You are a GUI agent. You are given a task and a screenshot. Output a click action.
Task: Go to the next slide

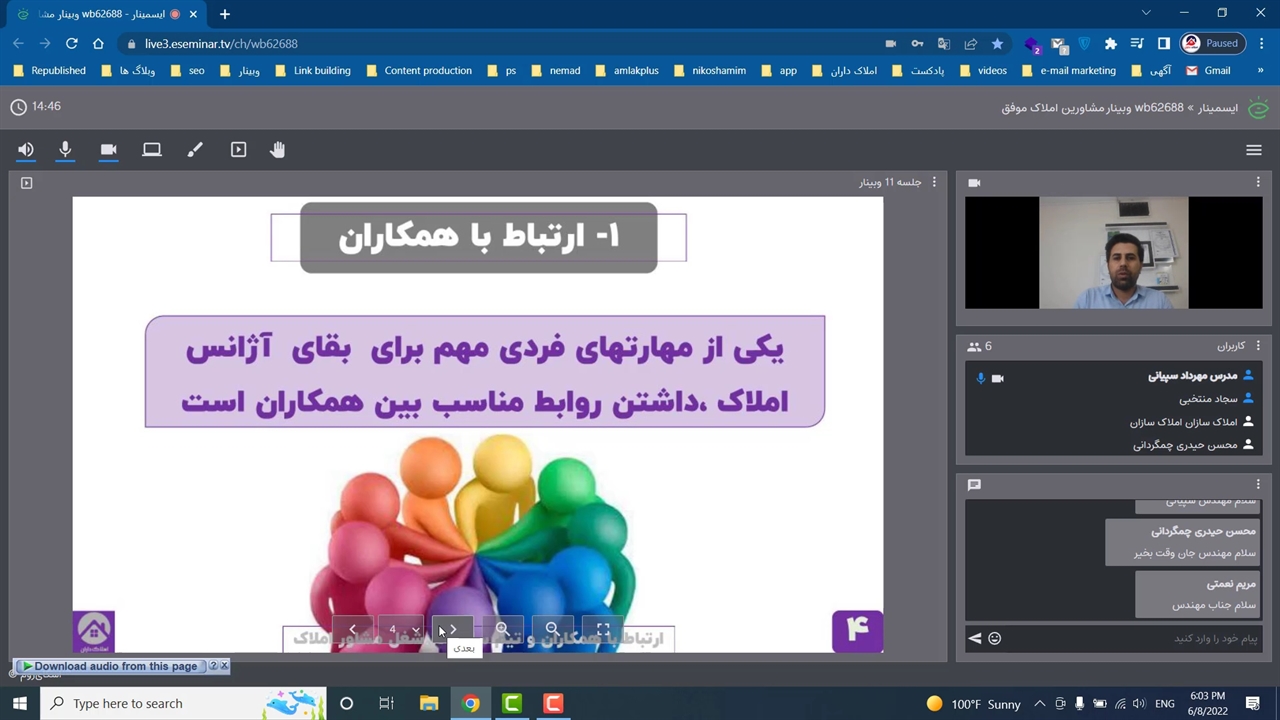(x=453, y=629)
